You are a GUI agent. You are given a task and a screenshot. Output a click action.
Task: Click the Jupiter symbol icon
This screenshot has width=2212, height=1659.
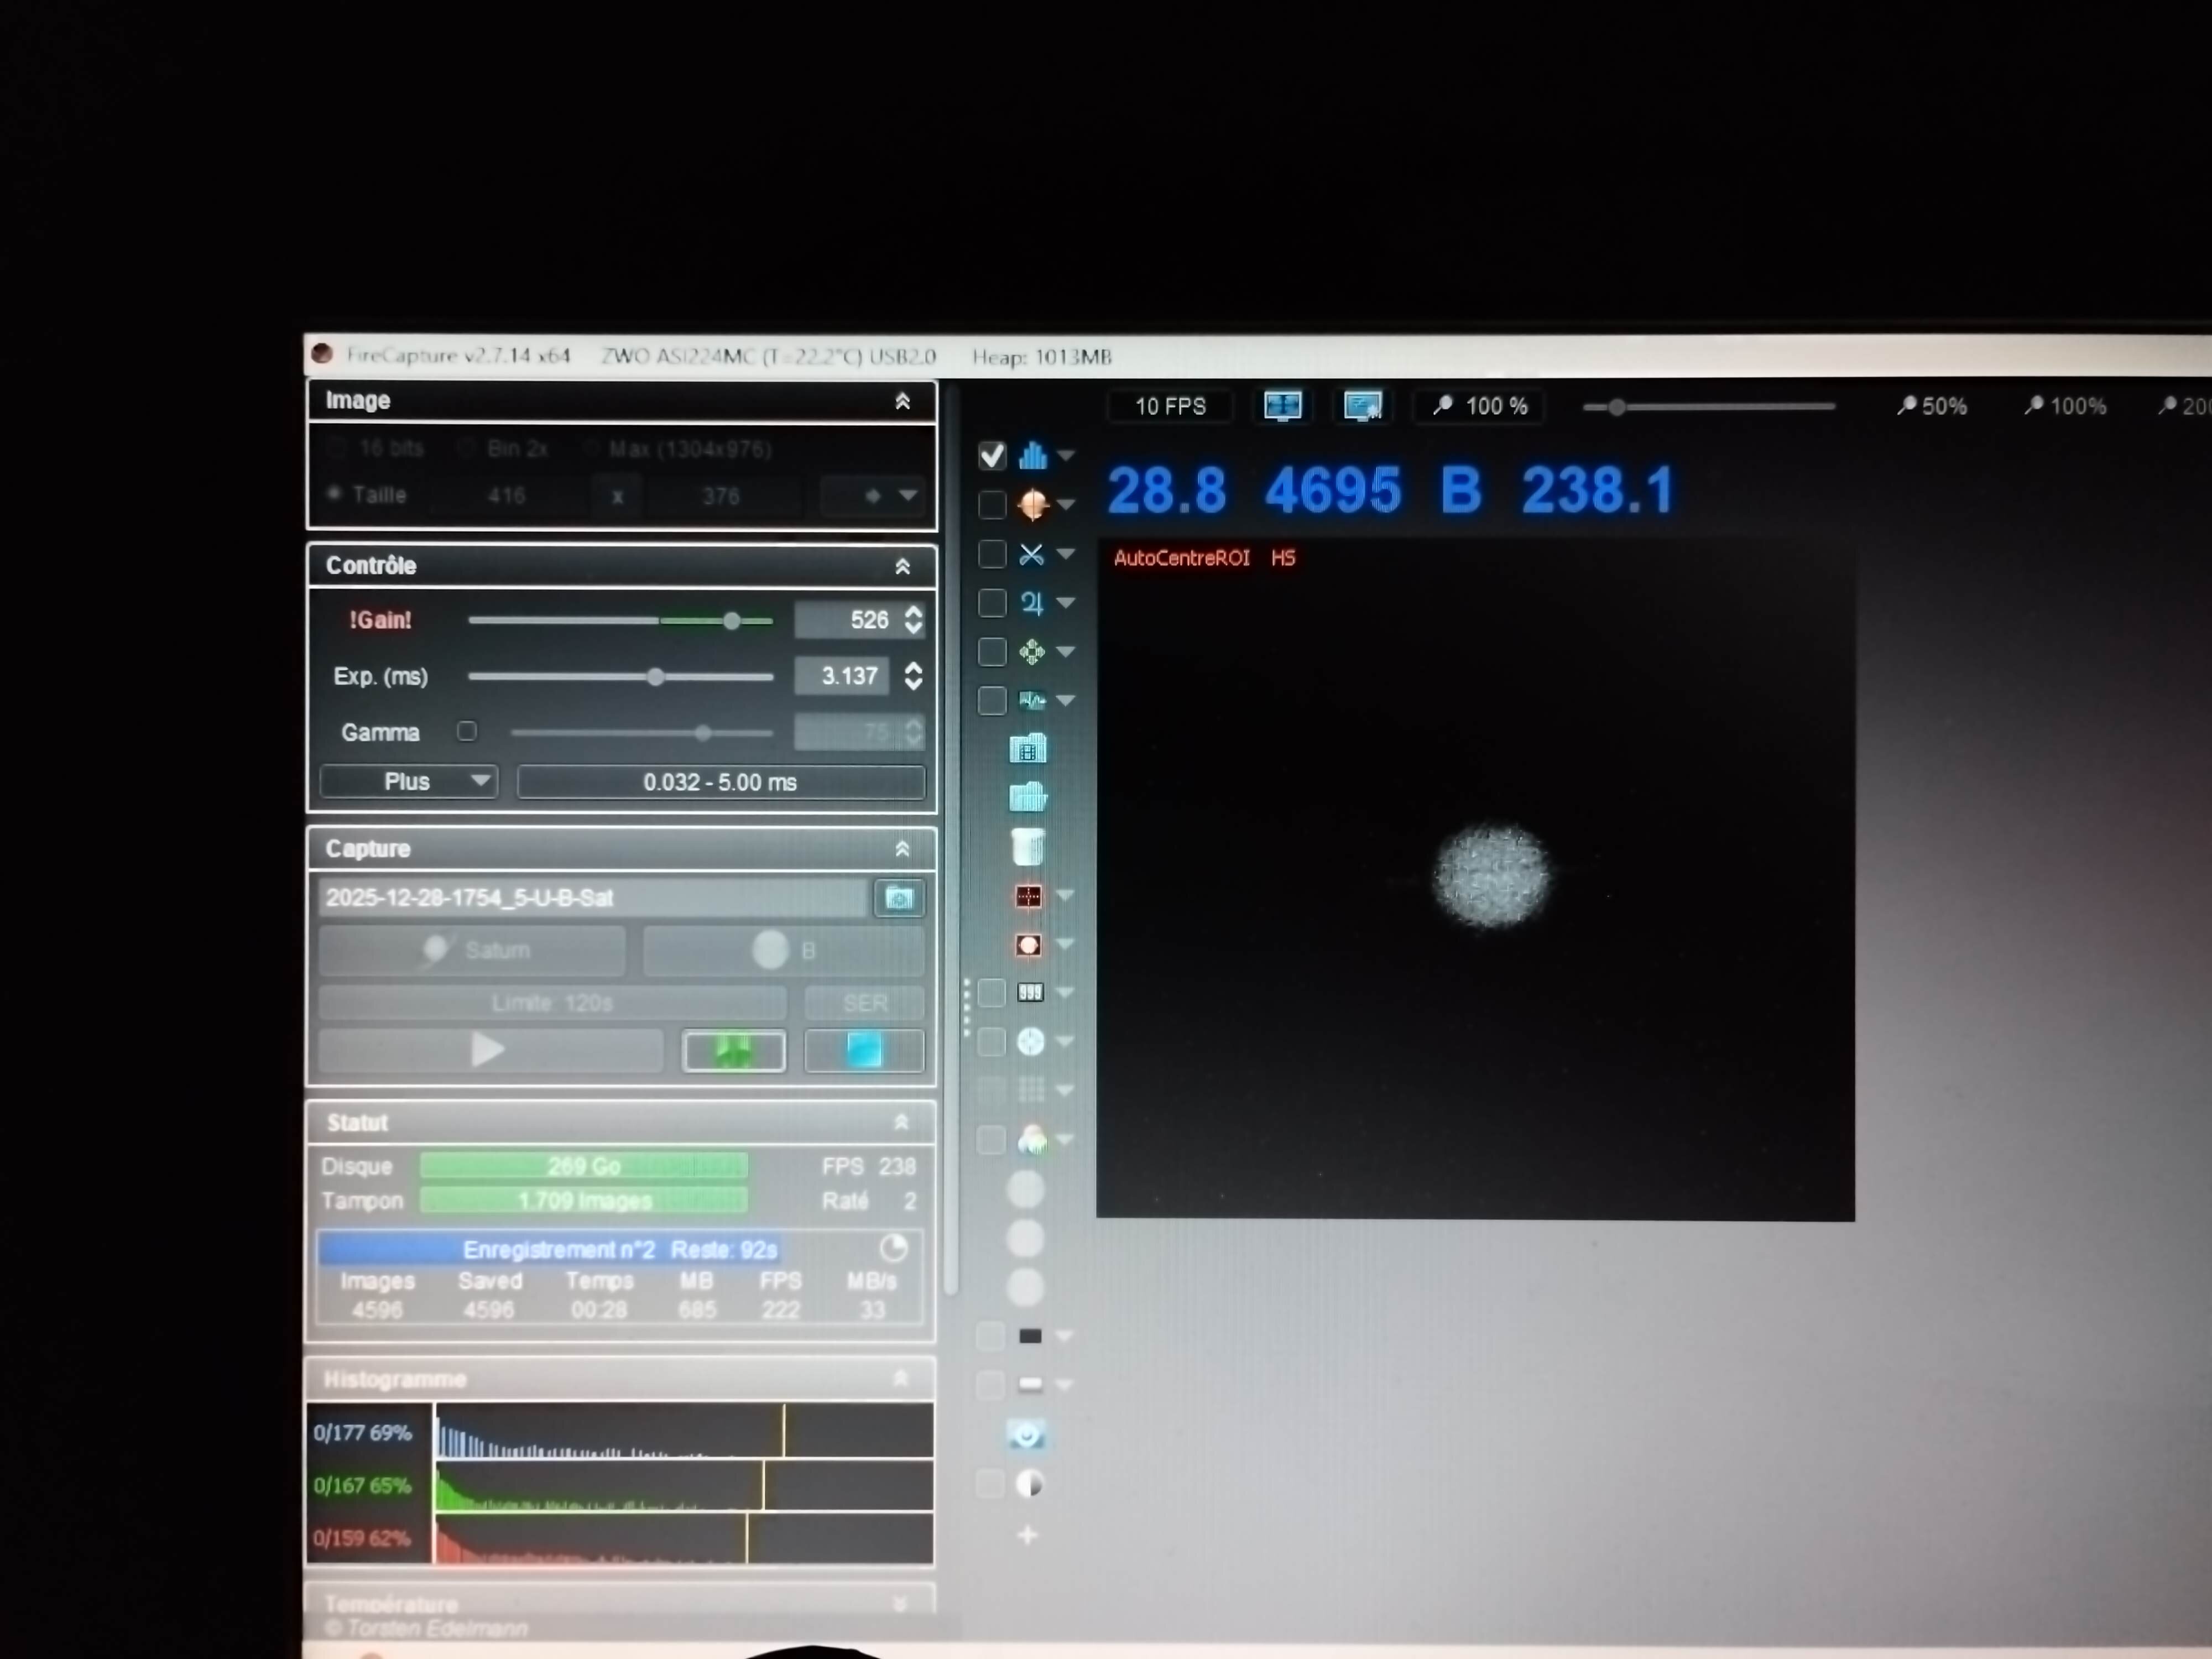[x=1032, y=603]
